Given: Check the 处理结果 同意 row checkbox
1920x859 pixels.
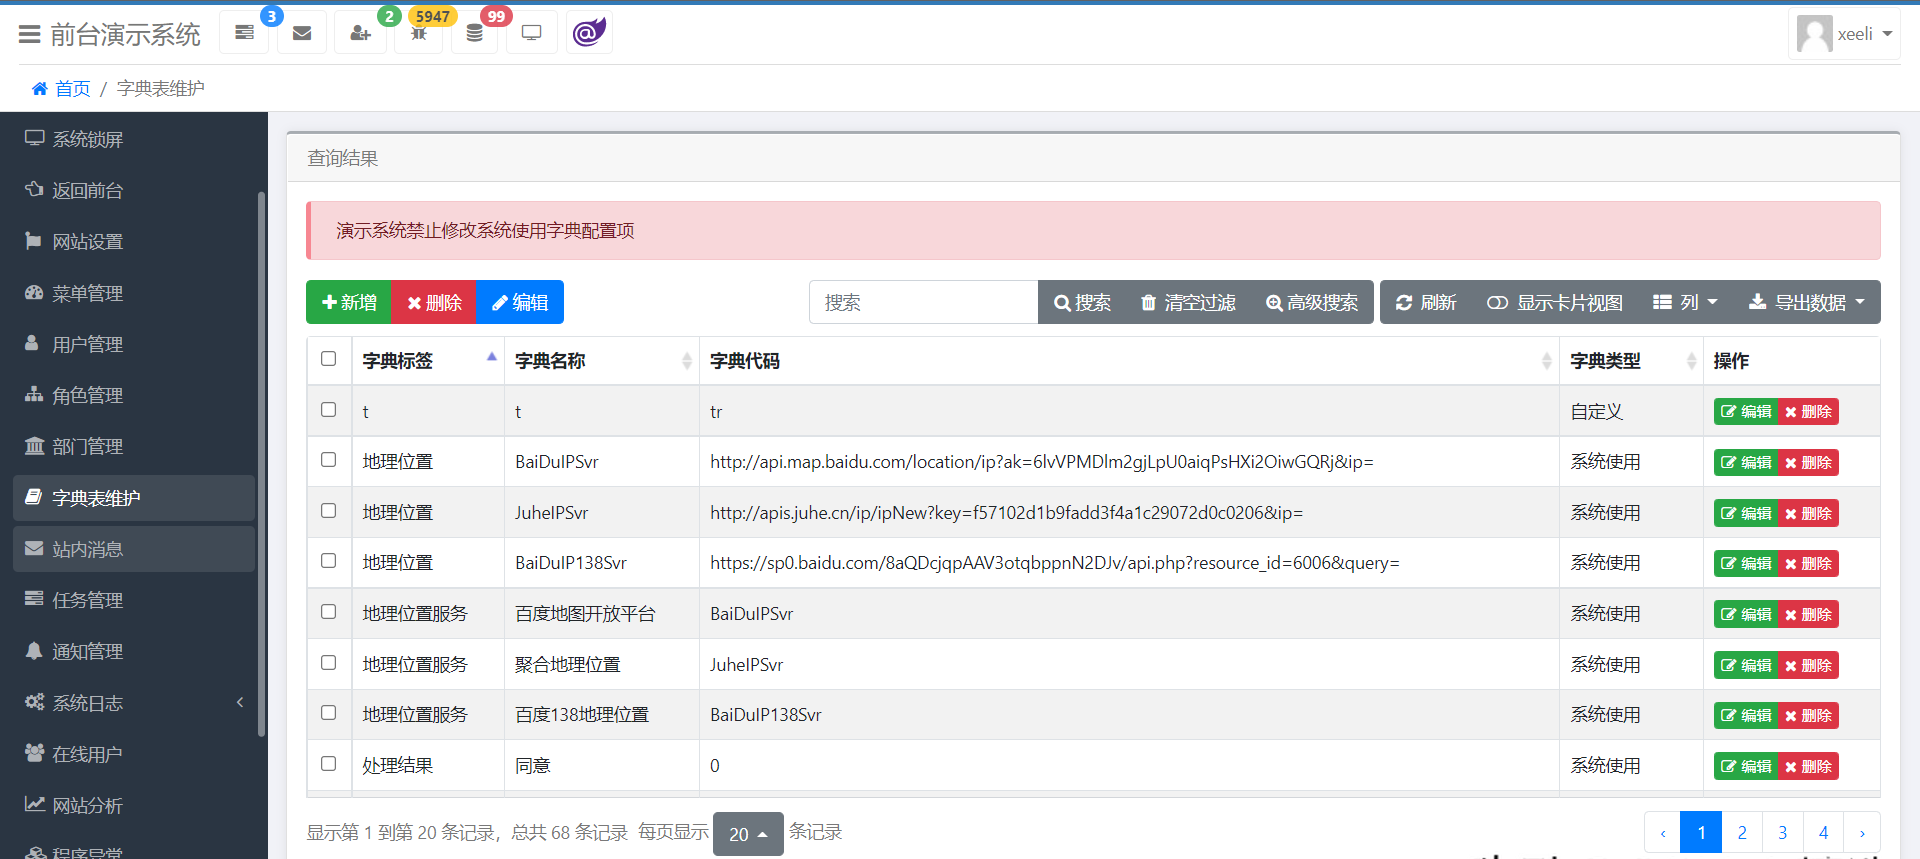Looking at the screenshot, I should [328, 764].
